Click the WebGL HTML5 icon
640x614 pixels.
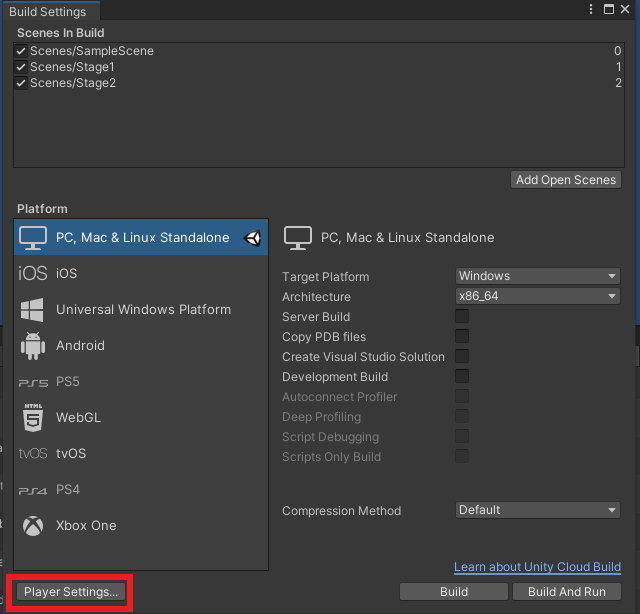coord(33,418)
